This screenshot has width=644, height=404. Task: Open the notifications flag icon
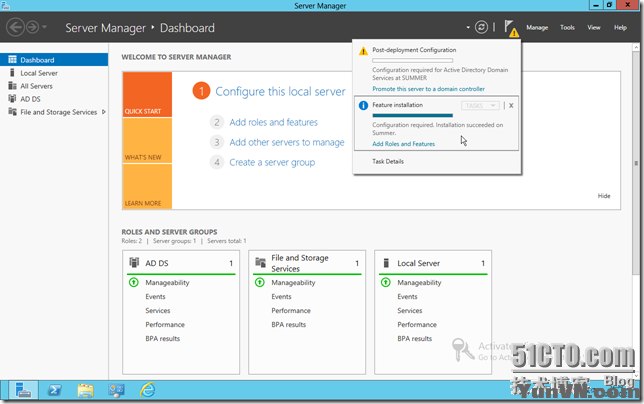tap(511, 28)
